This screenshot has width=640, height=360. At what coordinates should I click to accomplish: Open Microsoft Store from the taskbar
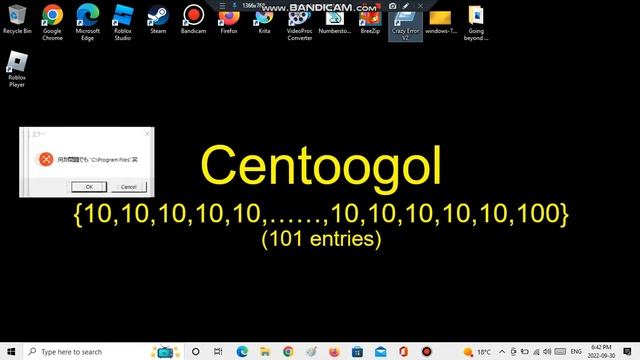357,351
